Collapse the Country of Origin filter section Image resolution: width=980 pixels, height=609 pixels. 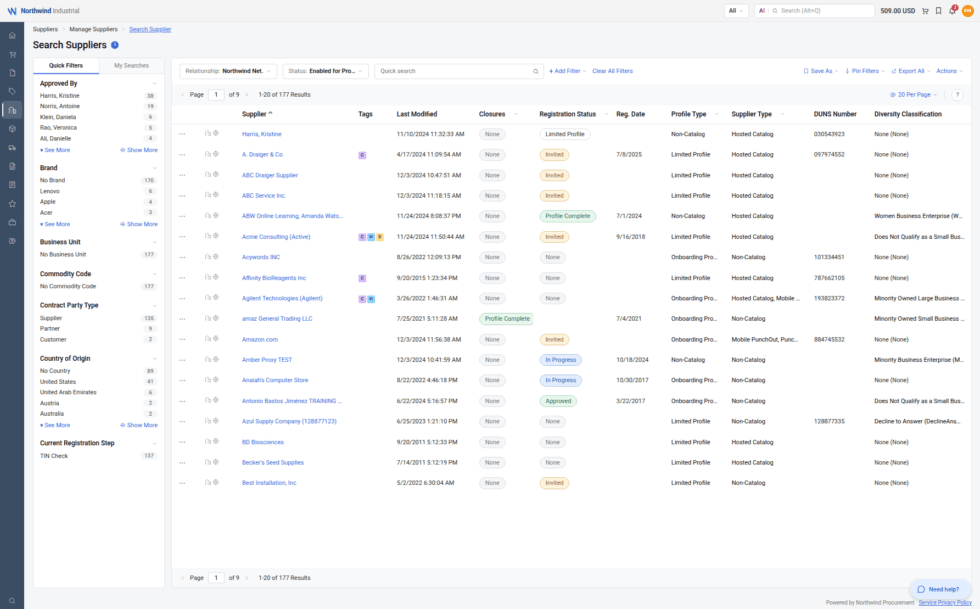pyautogui.click(x=154, y=359)
